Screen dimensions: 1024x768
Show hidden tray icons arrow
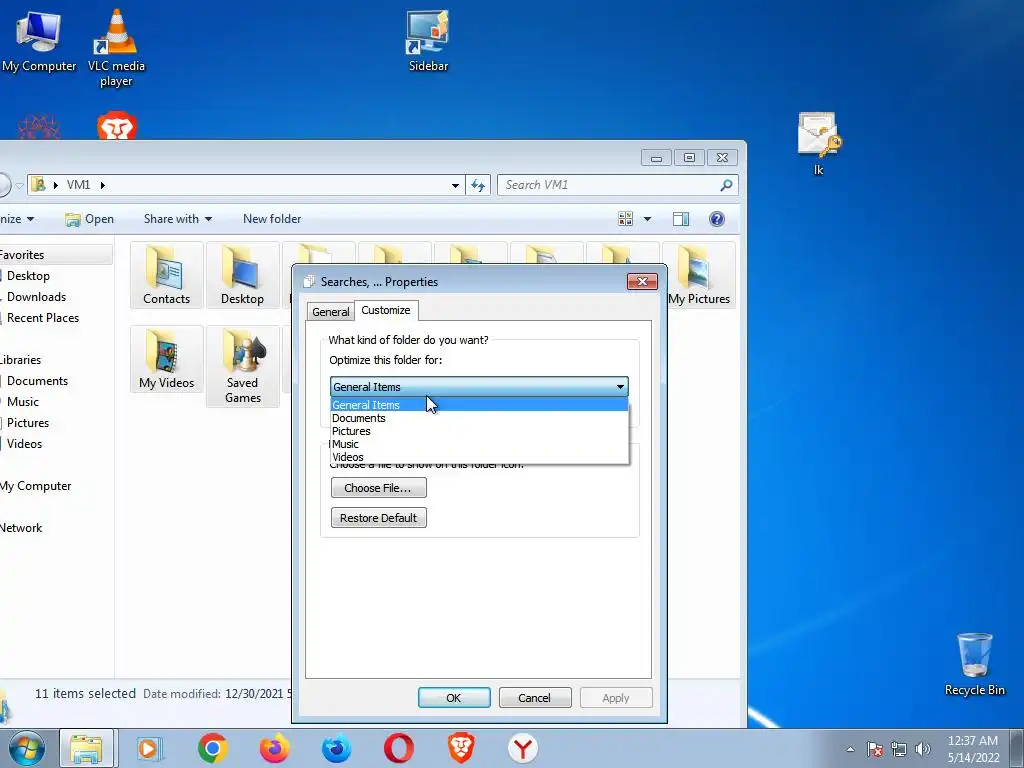click(x=850, y=749)
